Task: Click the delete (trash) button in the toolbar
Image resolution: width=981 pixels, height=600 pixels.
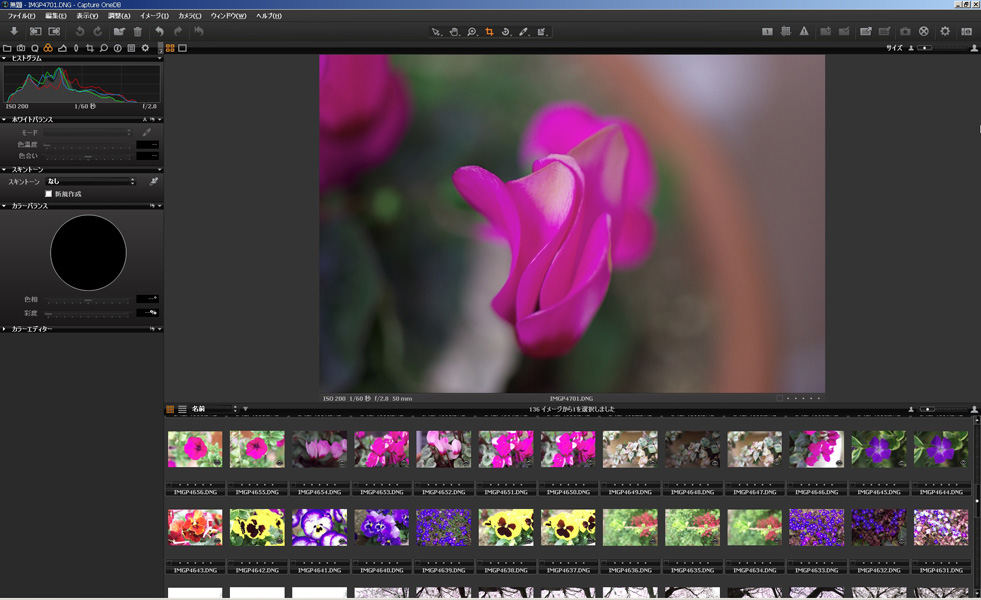Action: click(138, 32)
